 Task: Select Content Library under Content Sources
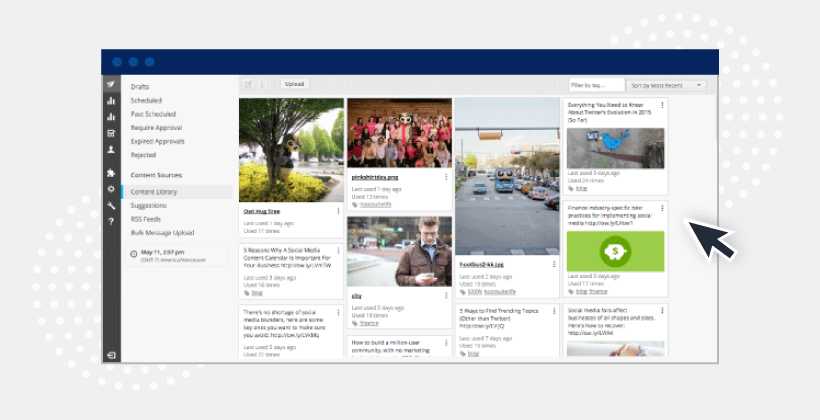(x=155, y=191)
